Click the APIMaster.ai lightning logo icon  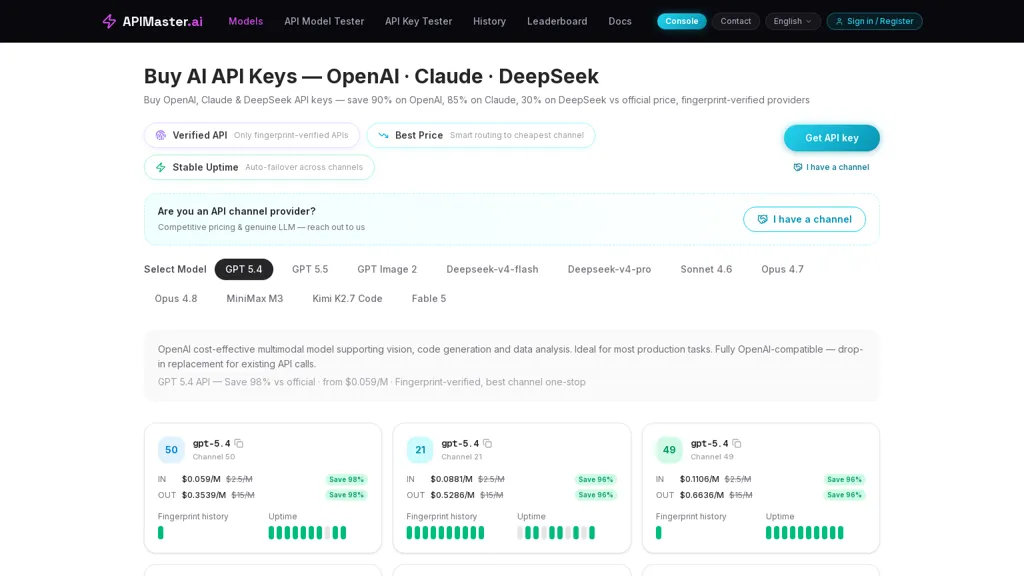109,22
